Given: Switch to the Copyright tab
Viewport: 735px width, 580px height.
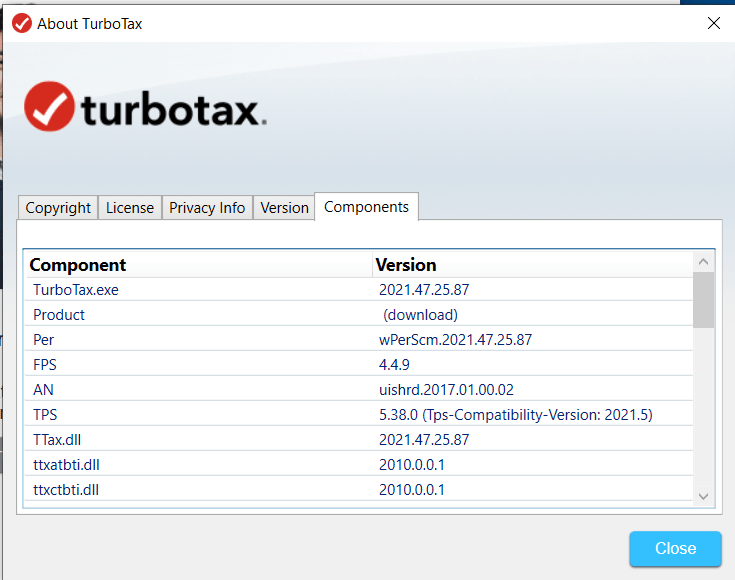Looking at the screenshot, I should pyautogui.click(x=58, y=207).
